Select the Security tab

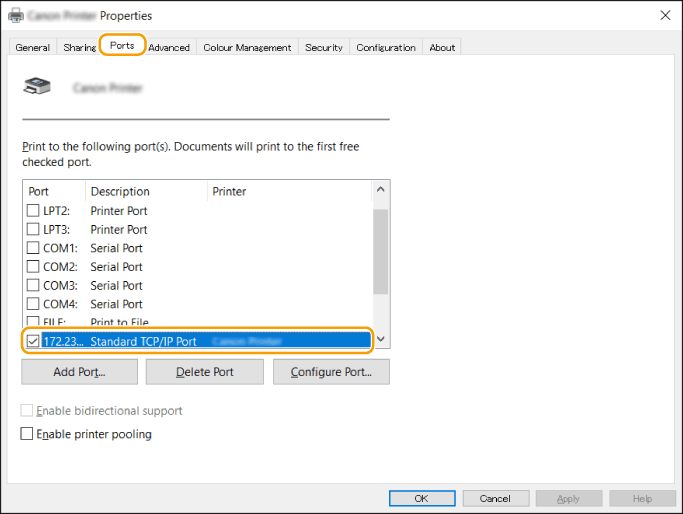pyautogui.click(x=324, y=47)
